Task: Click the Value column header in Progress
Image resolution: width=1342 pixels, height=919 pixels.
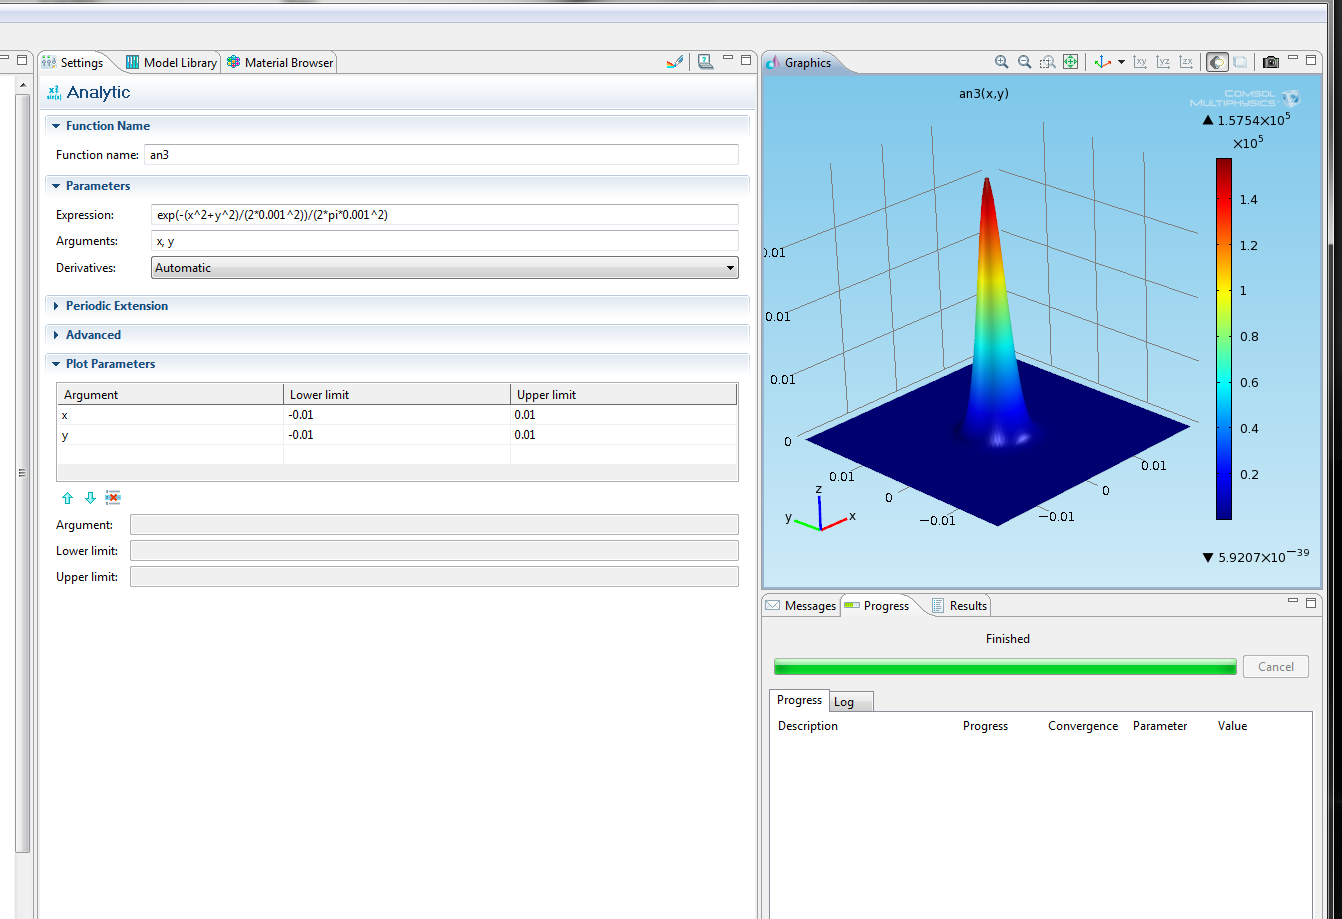Action: 1232,726
